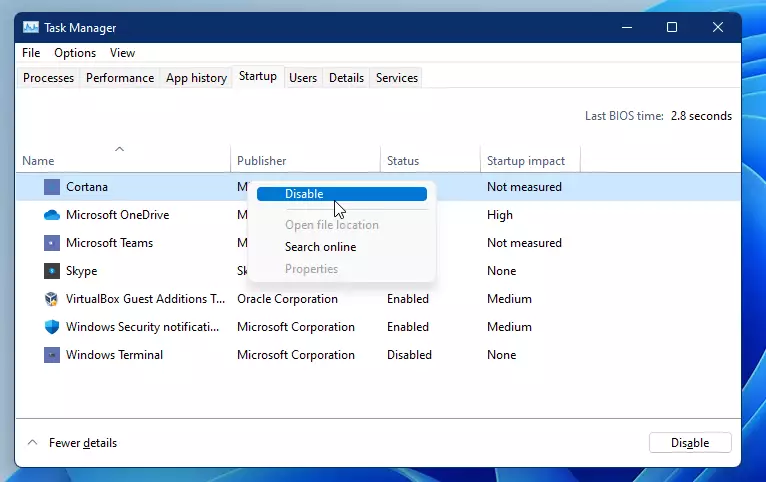Select Windows Security notification row name
Viewport: 766px width, 482px height.
tap(143, 327)
